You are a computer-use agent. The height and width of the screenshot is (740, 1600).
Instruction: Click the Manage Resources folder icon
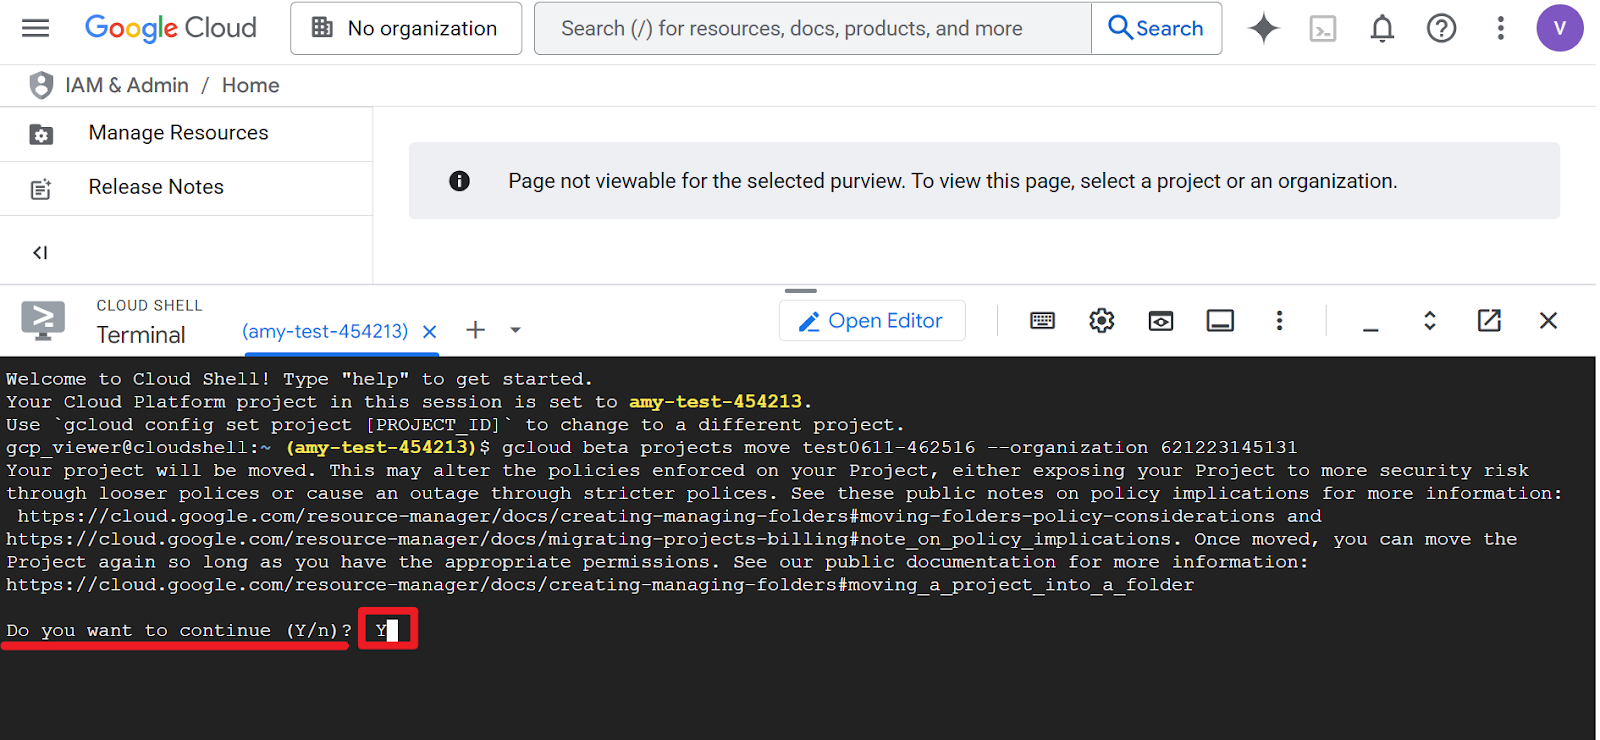point(41,134)
